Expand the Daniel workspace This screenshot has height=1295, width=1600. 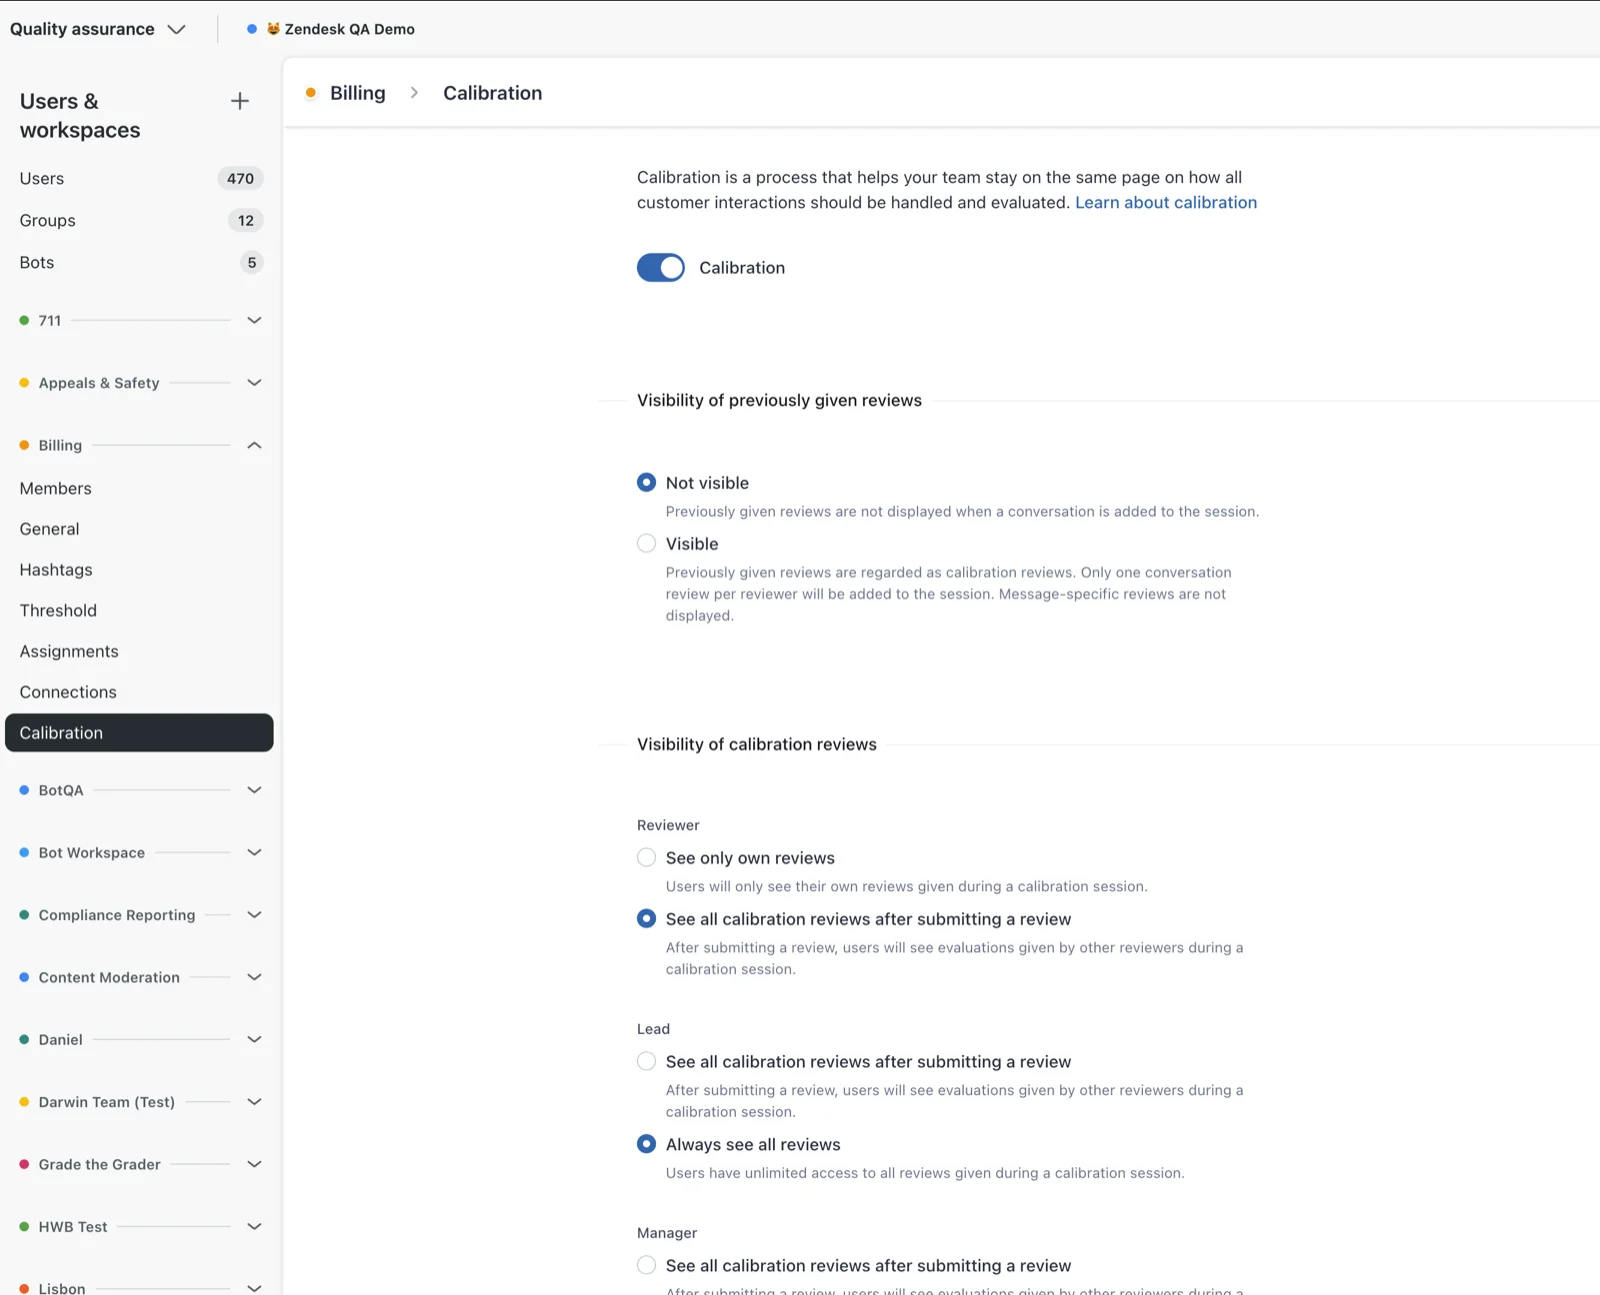tap(254, 1040)
